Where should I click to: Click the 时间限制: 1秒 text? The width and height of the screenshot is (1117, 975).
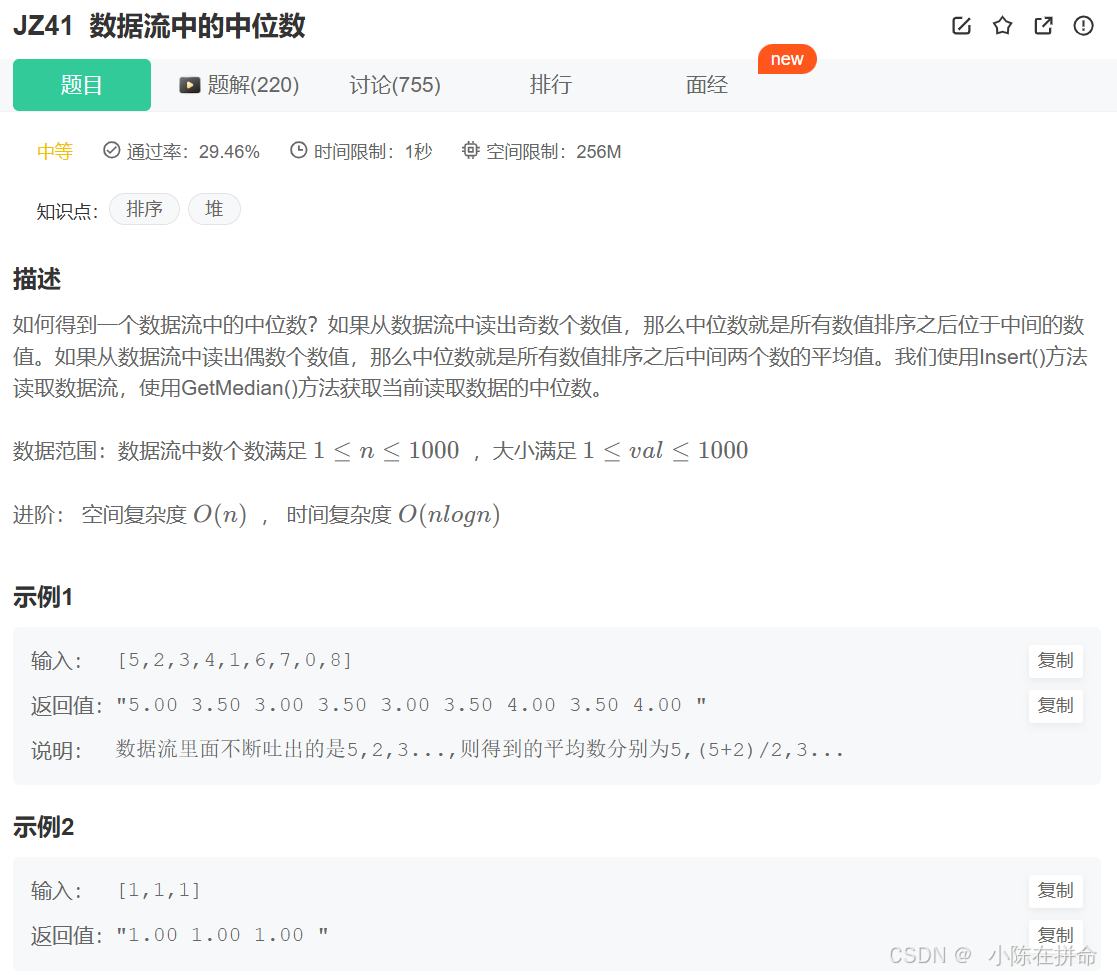pos(373,152)
